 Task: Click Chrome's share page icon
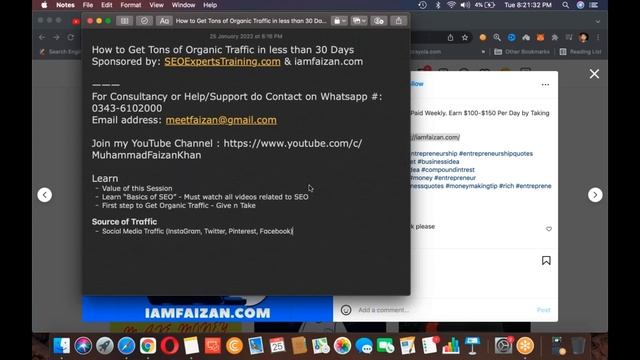(x=450, y=38)
